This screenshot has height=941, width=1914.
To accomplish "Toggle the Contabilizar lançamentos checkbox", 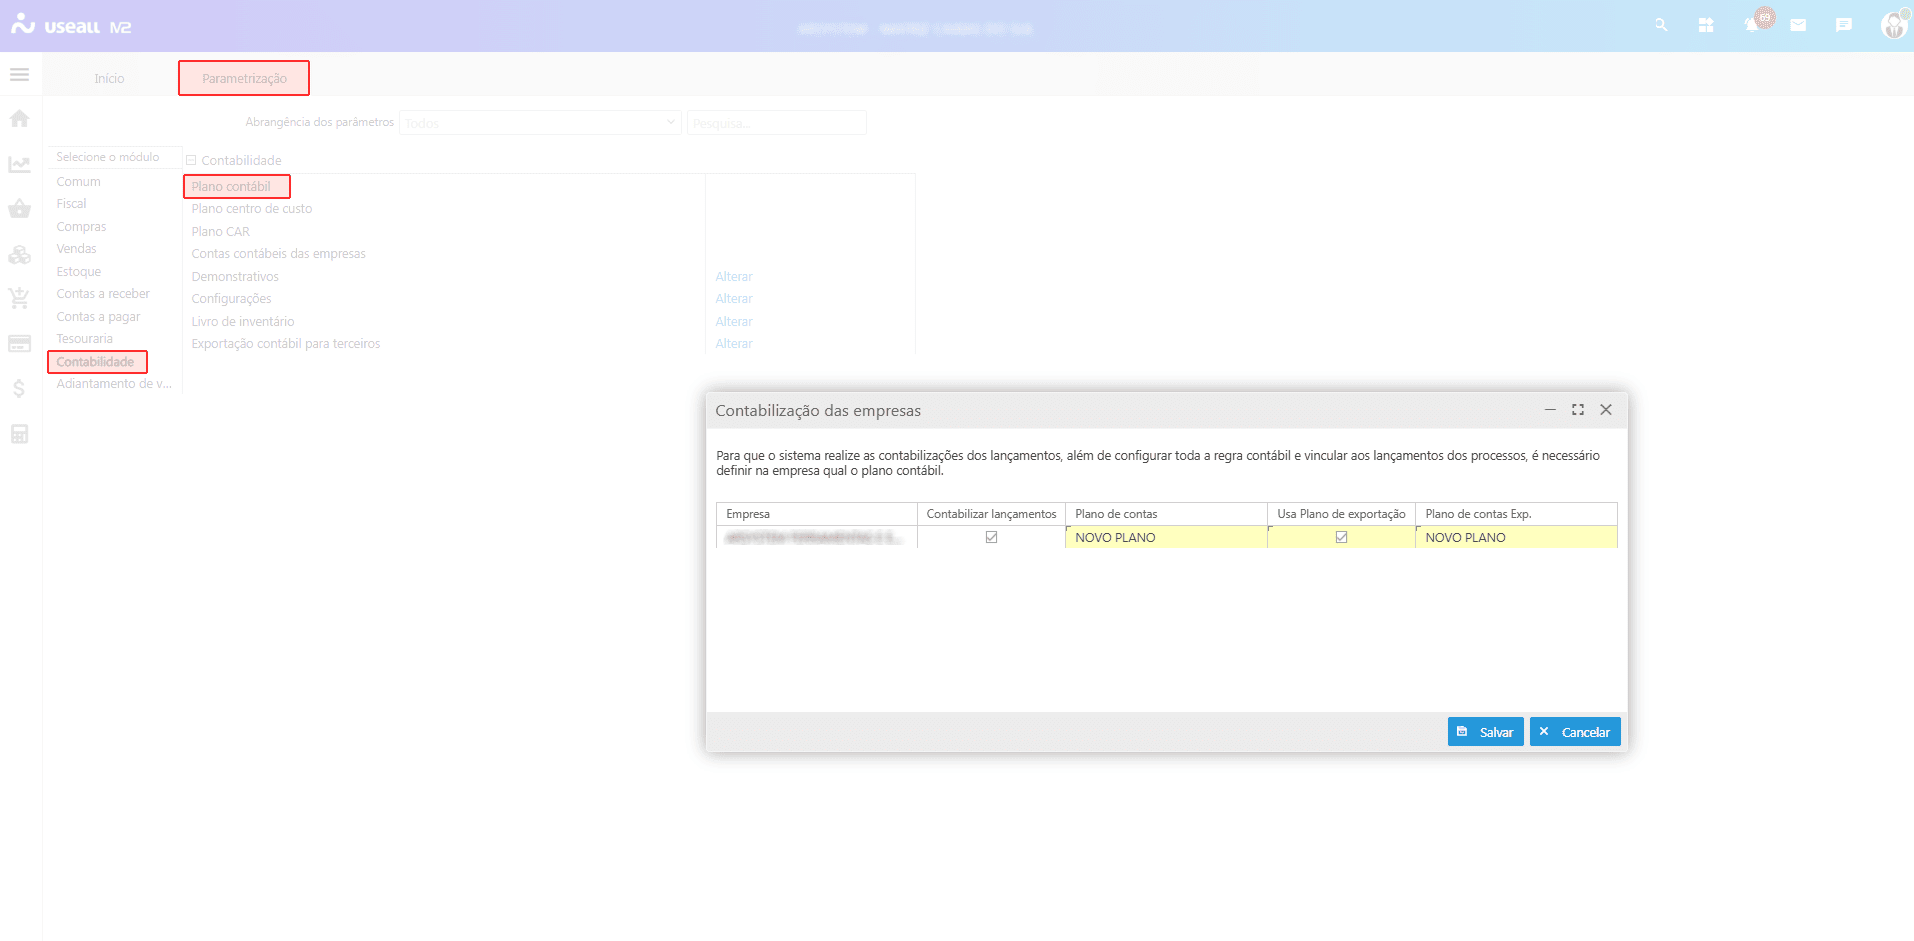I will pos(991,537).
